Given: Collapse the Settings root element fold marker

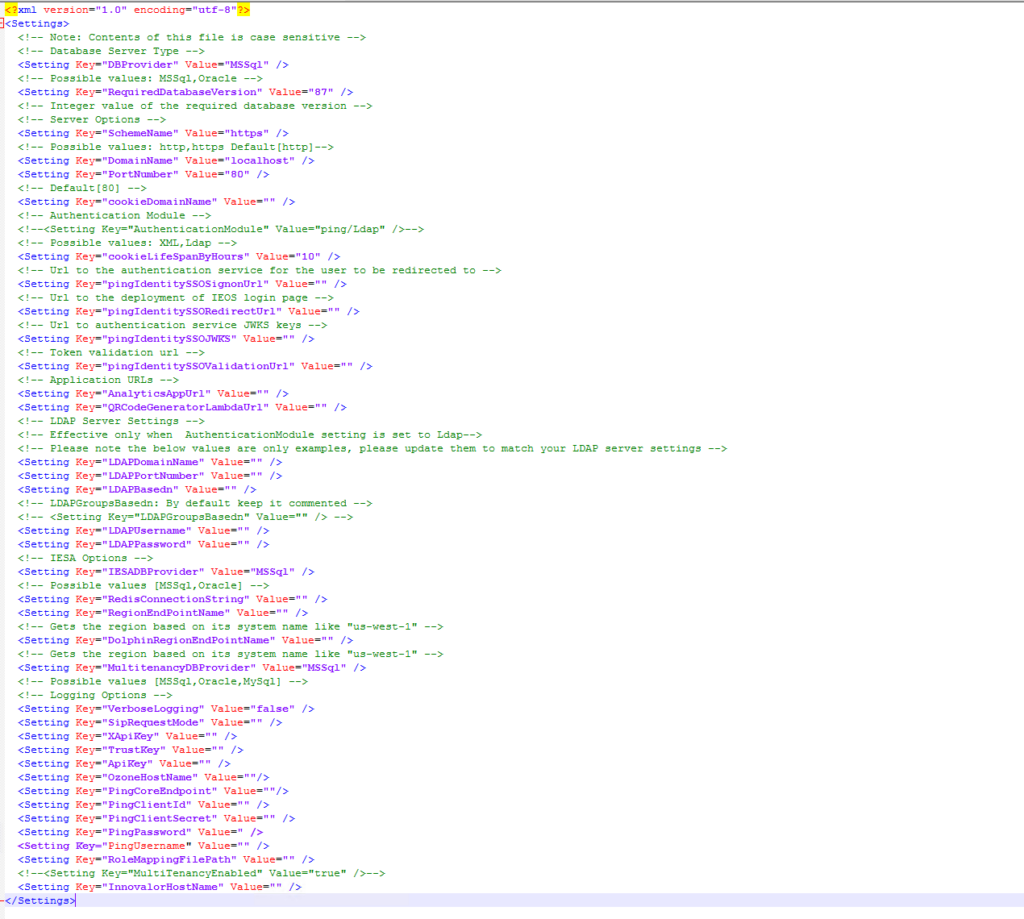Looking at the screenshot, I should coord(4,23).
